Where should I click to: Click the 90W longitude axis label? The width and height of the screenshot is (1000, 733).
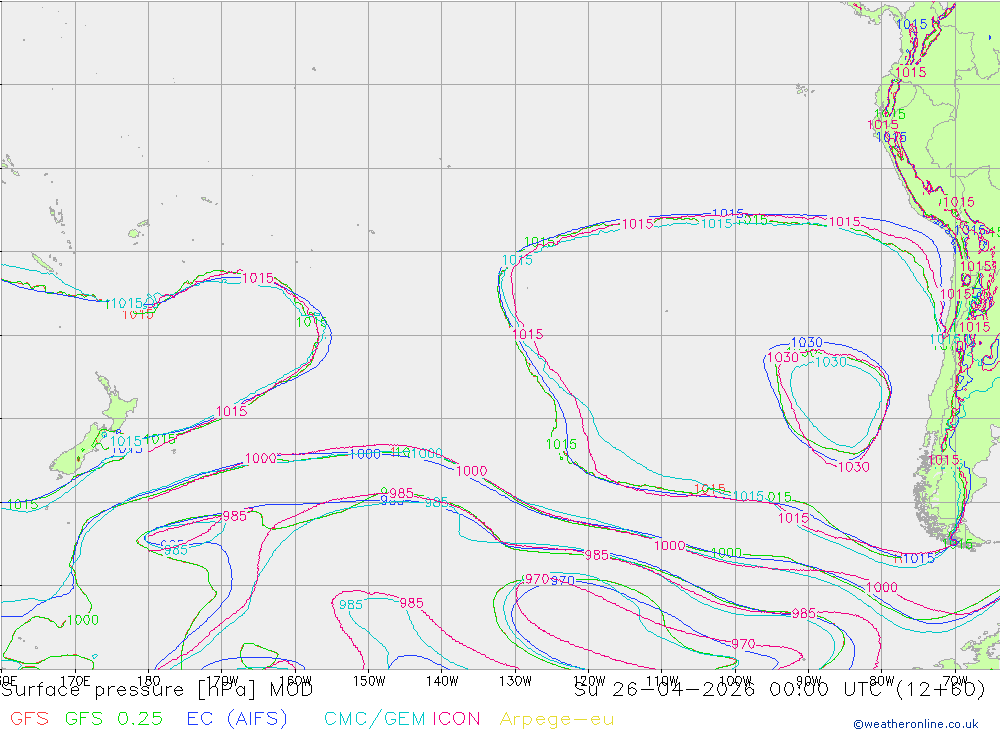click(809, 681)
